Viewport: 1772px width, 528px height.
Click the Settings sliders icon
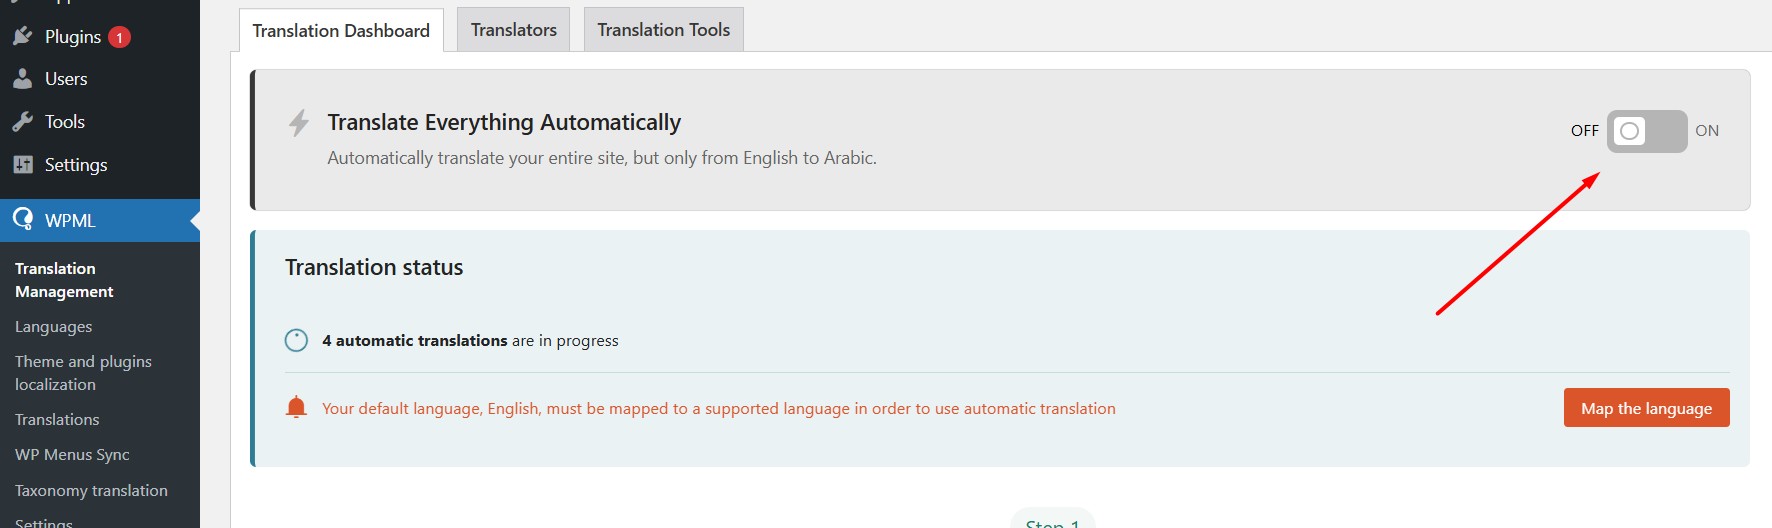(22, 165)
